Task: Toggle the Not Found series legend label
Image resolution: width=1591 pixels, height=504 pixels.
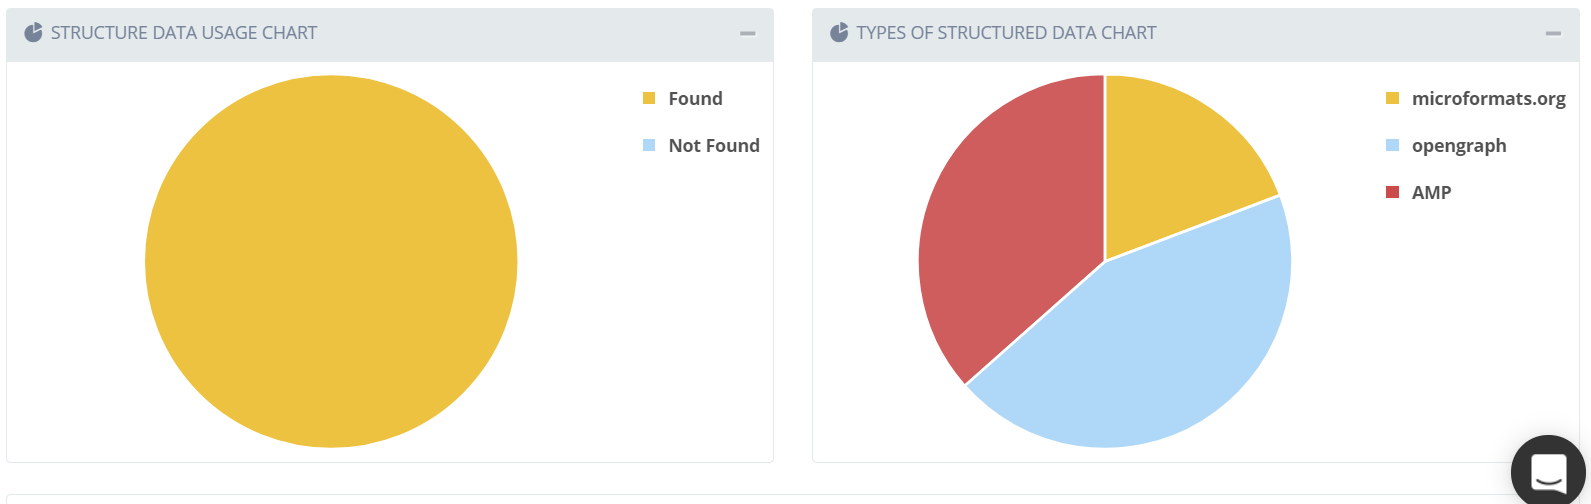Action: [714, 145]
